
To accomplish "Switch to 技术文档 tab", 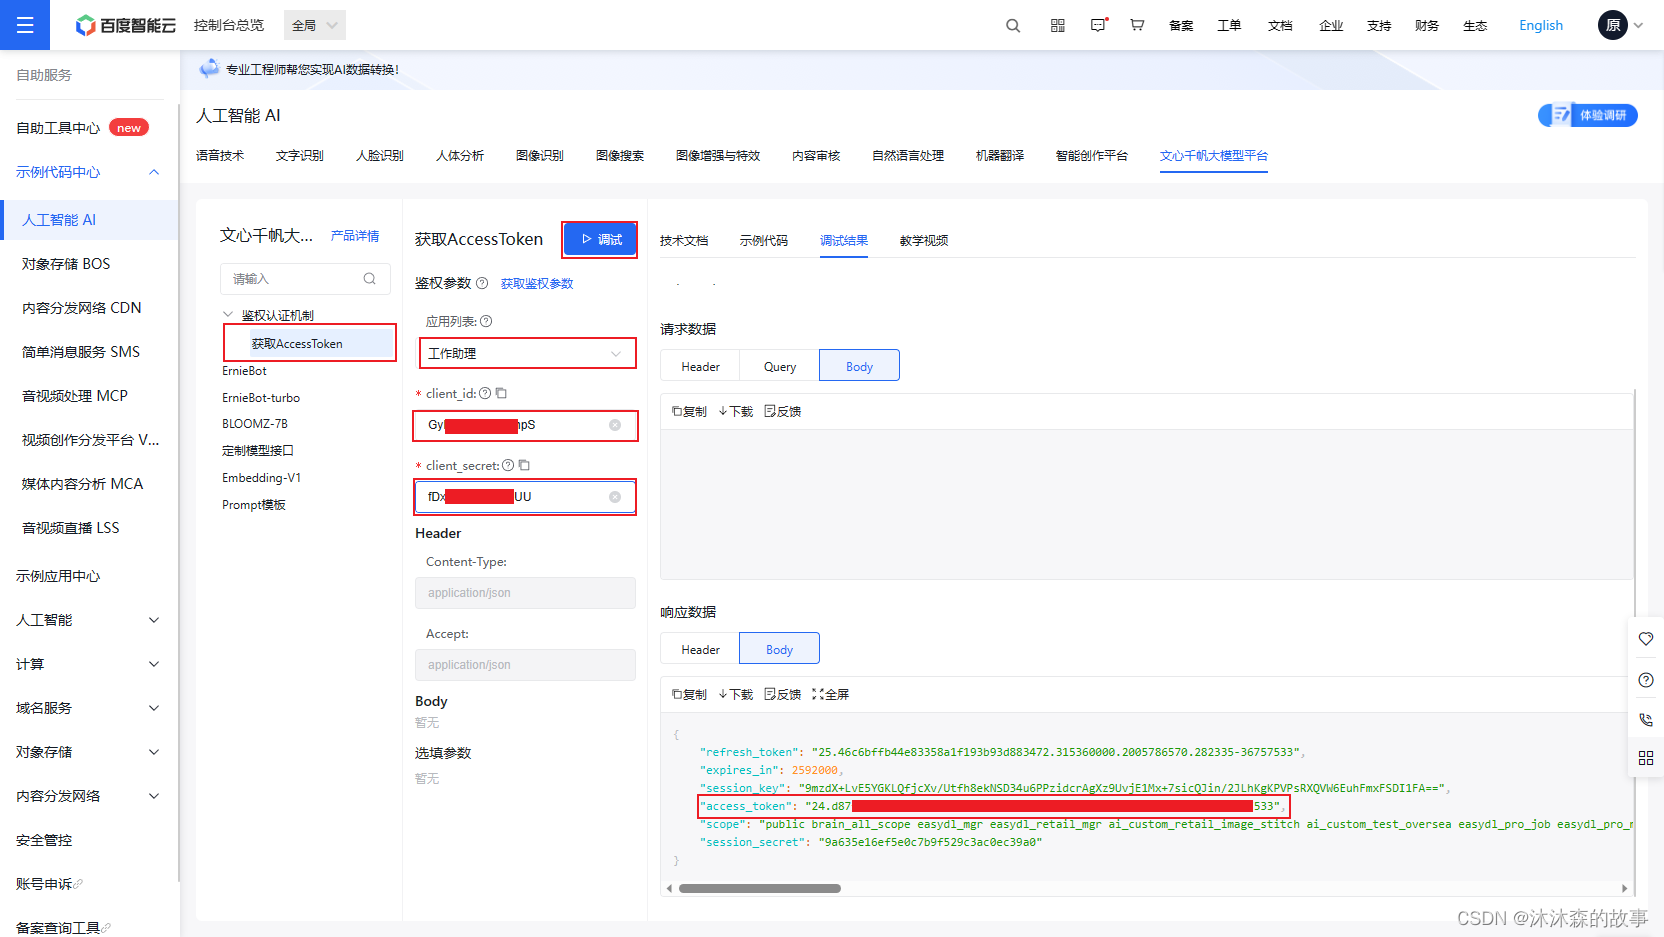I will click(684, 240).
